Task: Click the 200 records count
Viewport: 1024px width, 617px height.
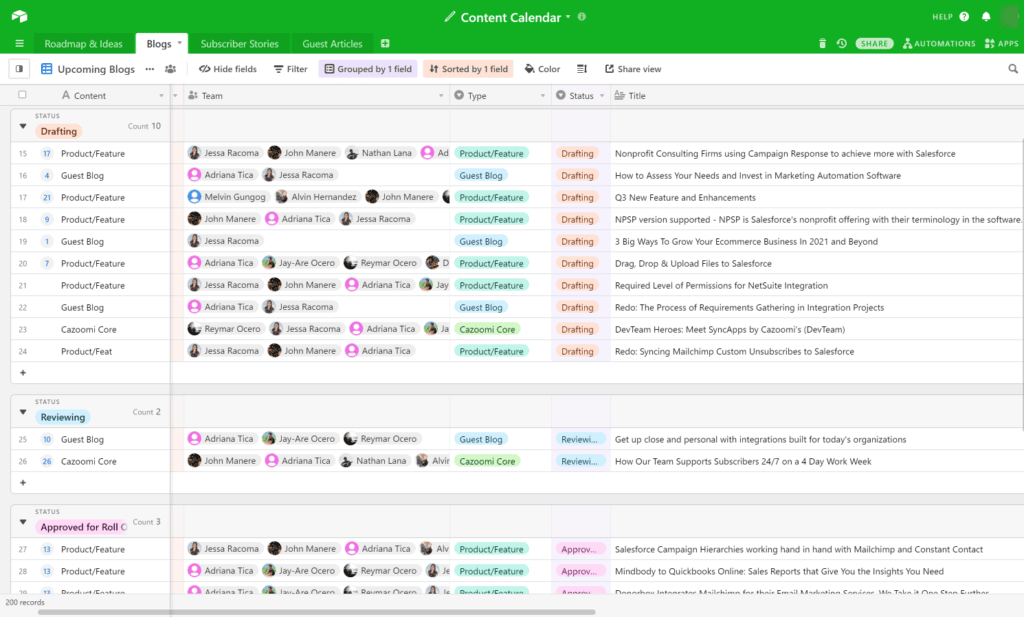Action: [x=25, y=602]
